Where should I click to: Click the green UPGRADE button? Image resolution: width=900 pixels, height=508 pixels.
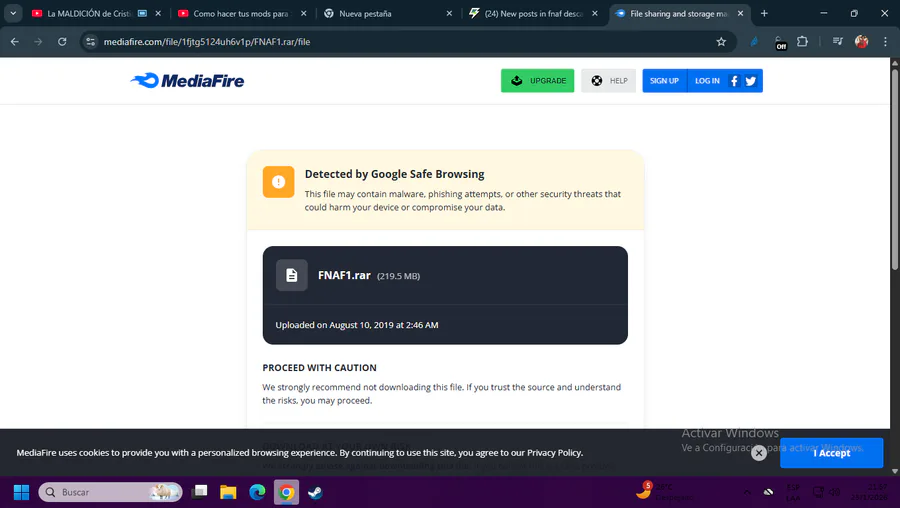(537, 81)
